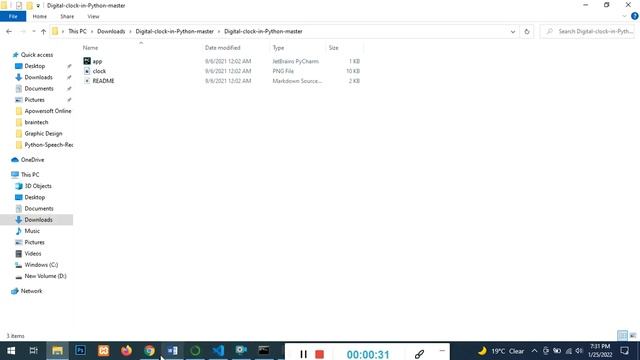Open the Python-Speech-Rec folder
Screen dimensions: 640x360
tap(49, 145)
